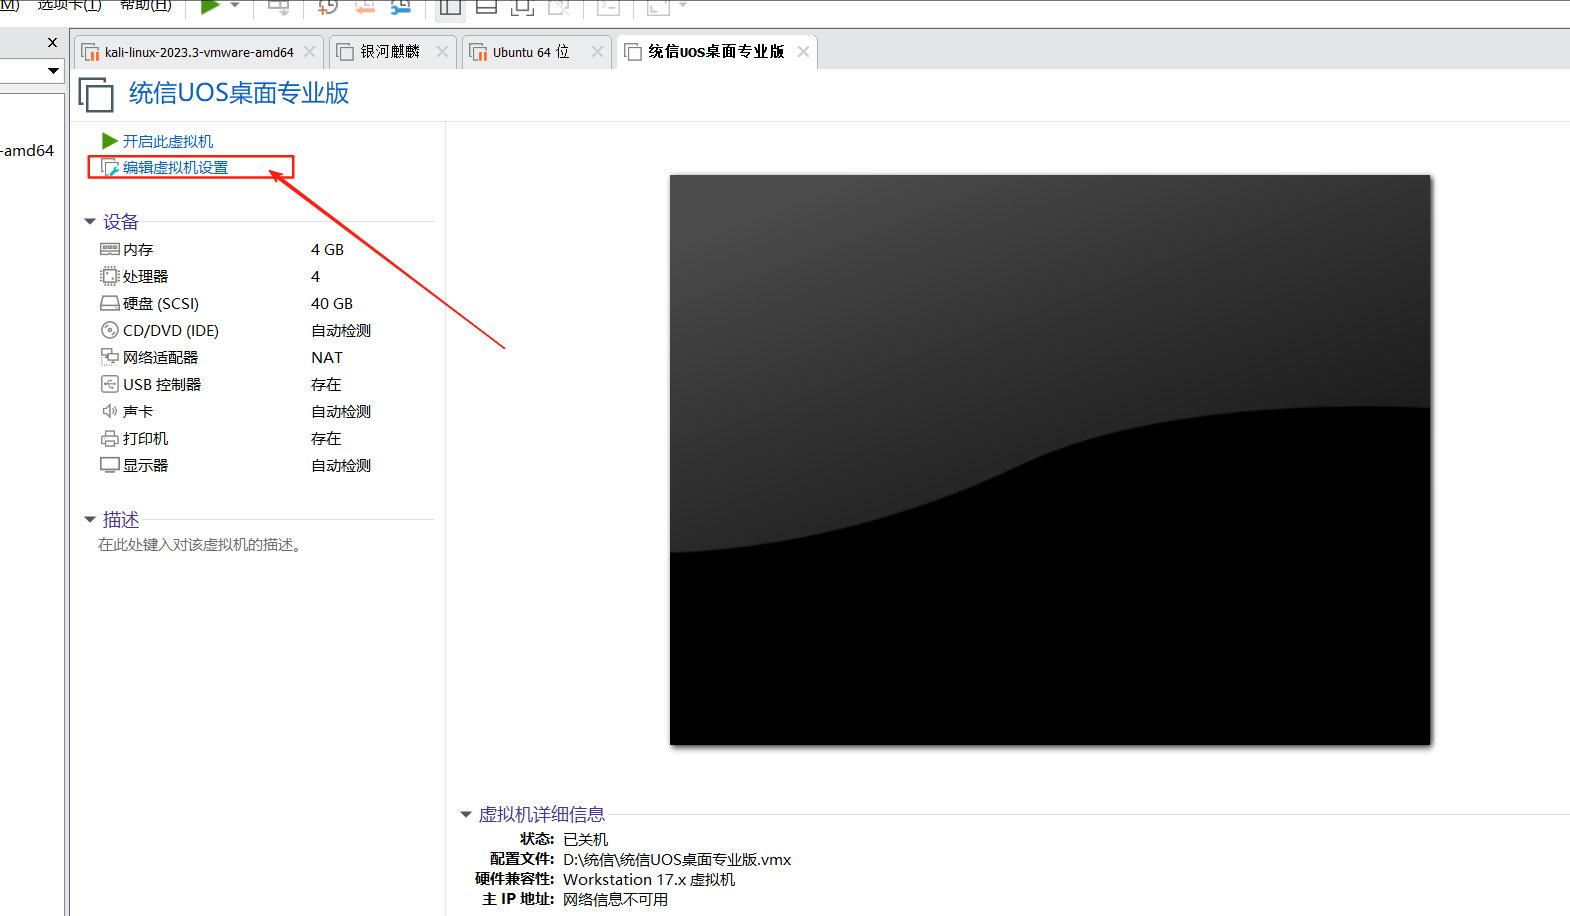
Task: Switch to the kali-linux-2023.3-vmware-amd64 tab
Action: point(199,52)
